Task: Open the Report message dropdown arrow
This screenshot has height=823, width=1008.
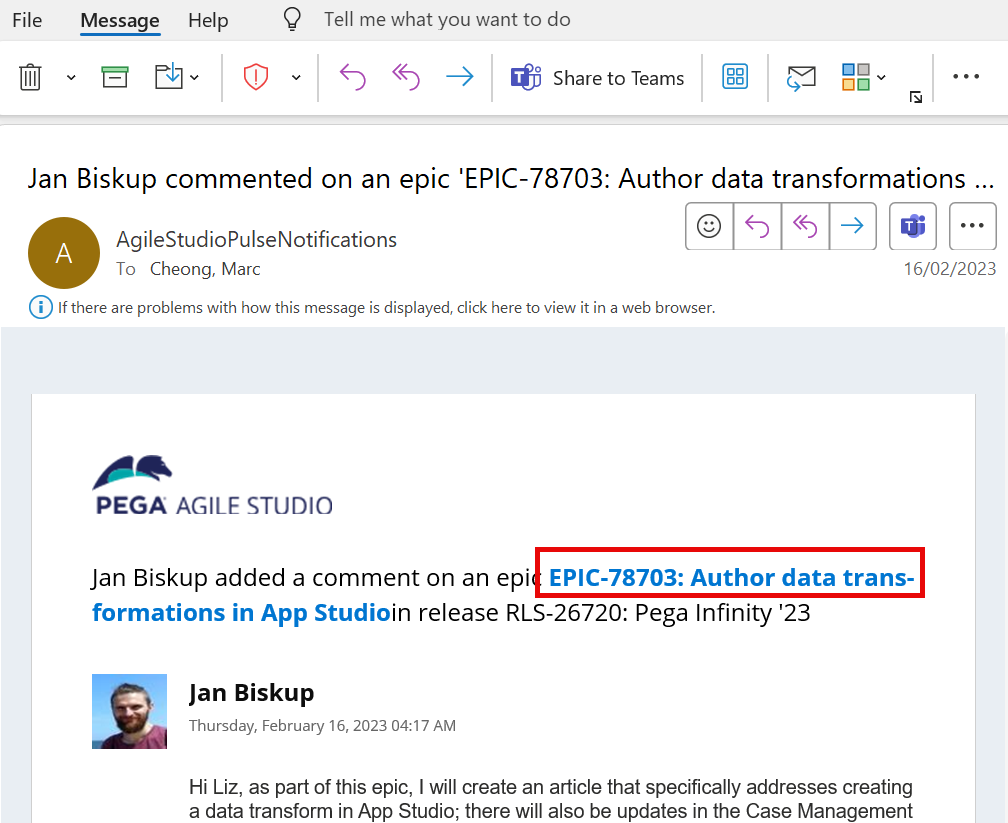Action: coord(296,78)
